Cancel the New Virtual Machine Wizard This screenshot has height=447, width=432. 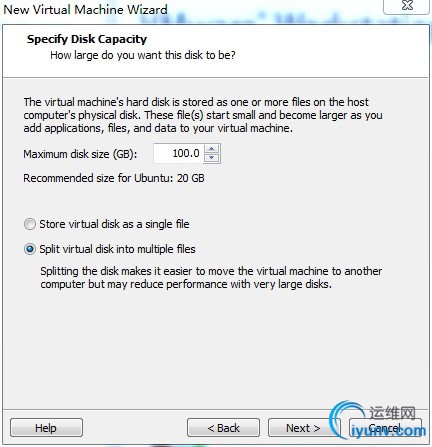(x=385, y=428)
